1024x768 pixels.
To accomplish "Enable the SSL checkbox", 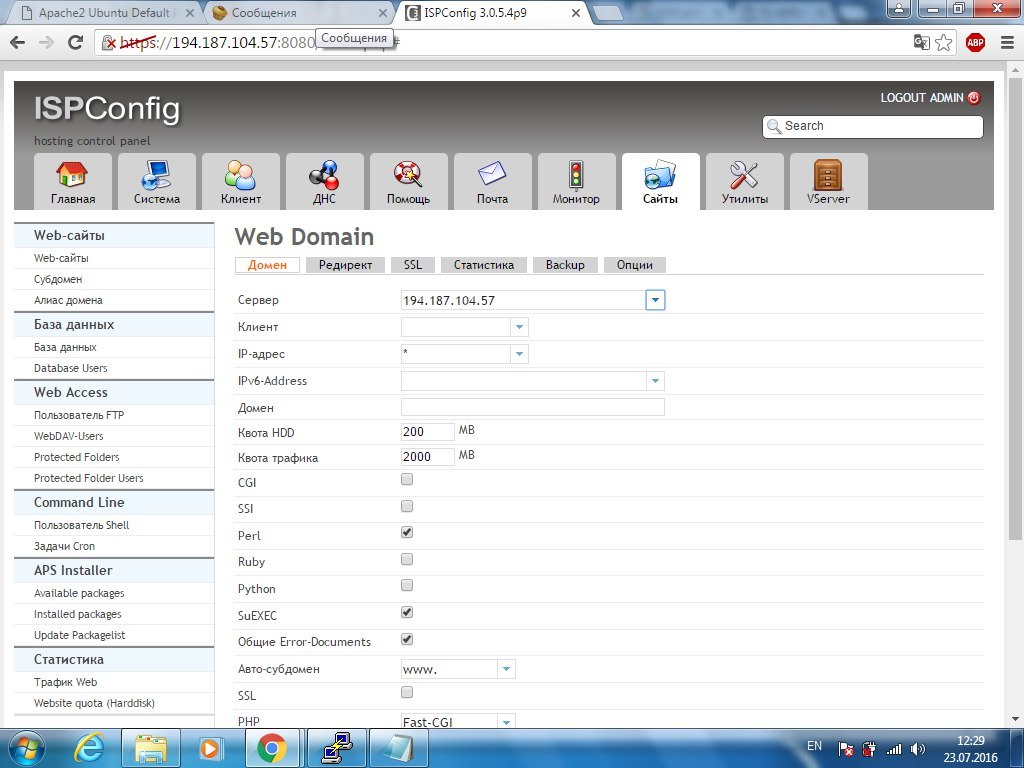I will 407,692.
